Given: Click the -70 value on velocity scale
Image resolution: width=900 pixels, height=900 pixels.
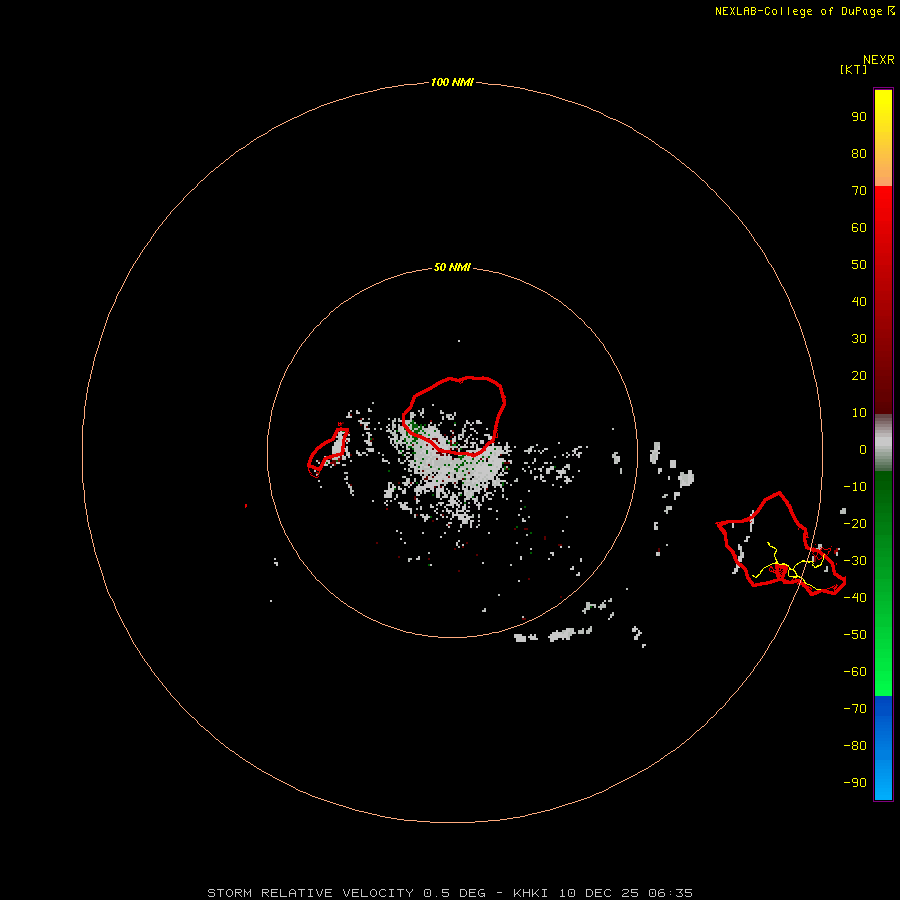Looking at the screenshot, I should [855, 709].
